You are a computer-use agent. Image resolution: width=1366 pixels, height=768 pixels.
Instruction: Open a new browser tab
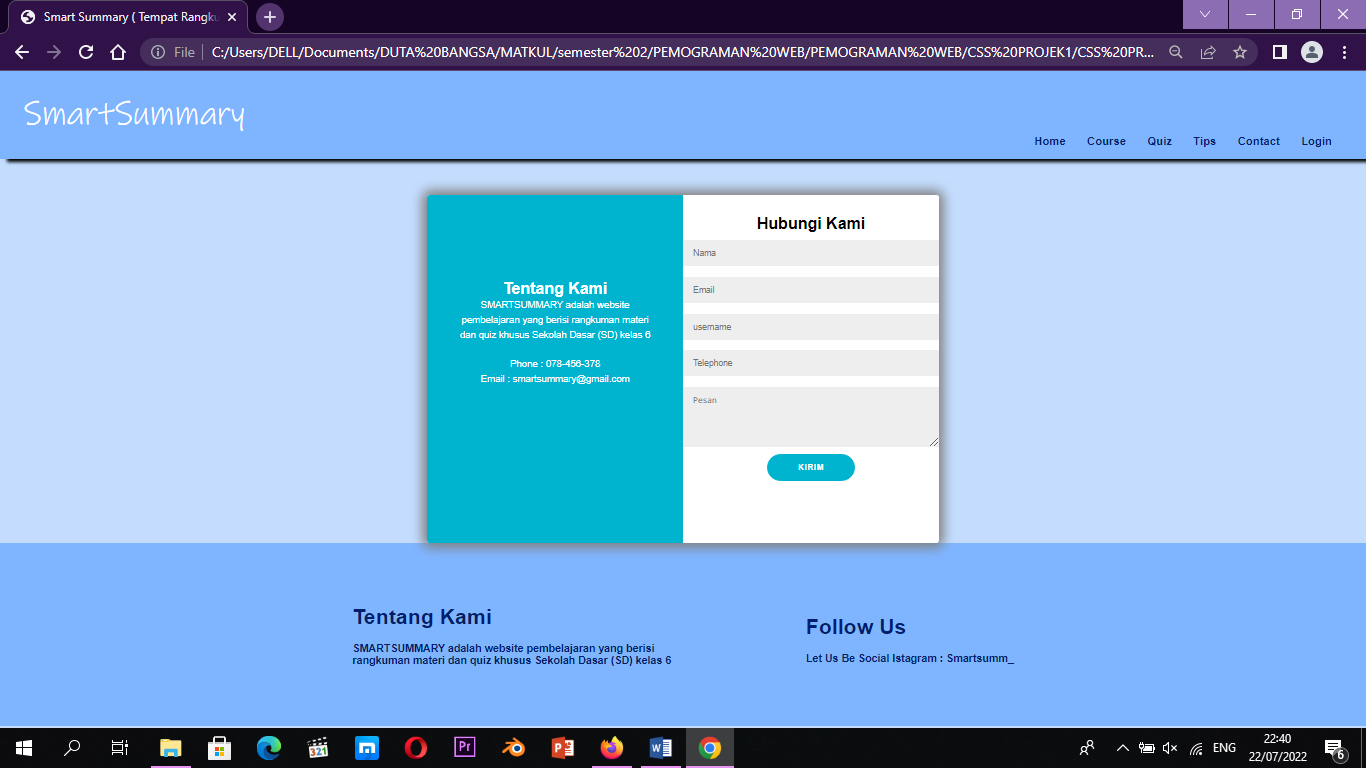point(270,17)
